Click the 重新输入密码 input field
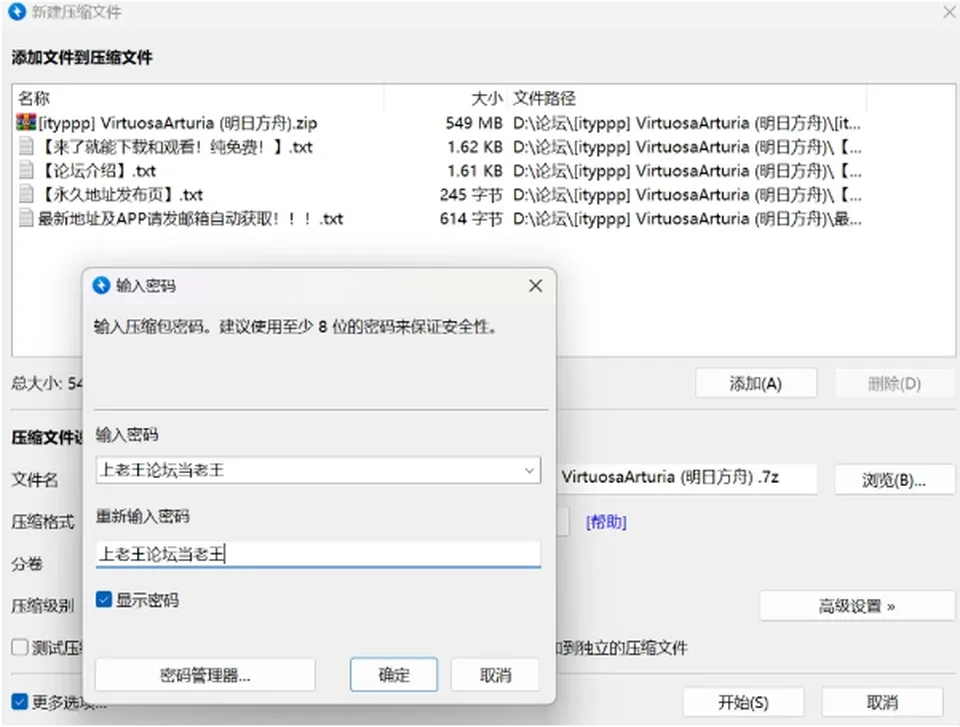The width and height of the screenshot is (960, 727). (x=318, y=554)
